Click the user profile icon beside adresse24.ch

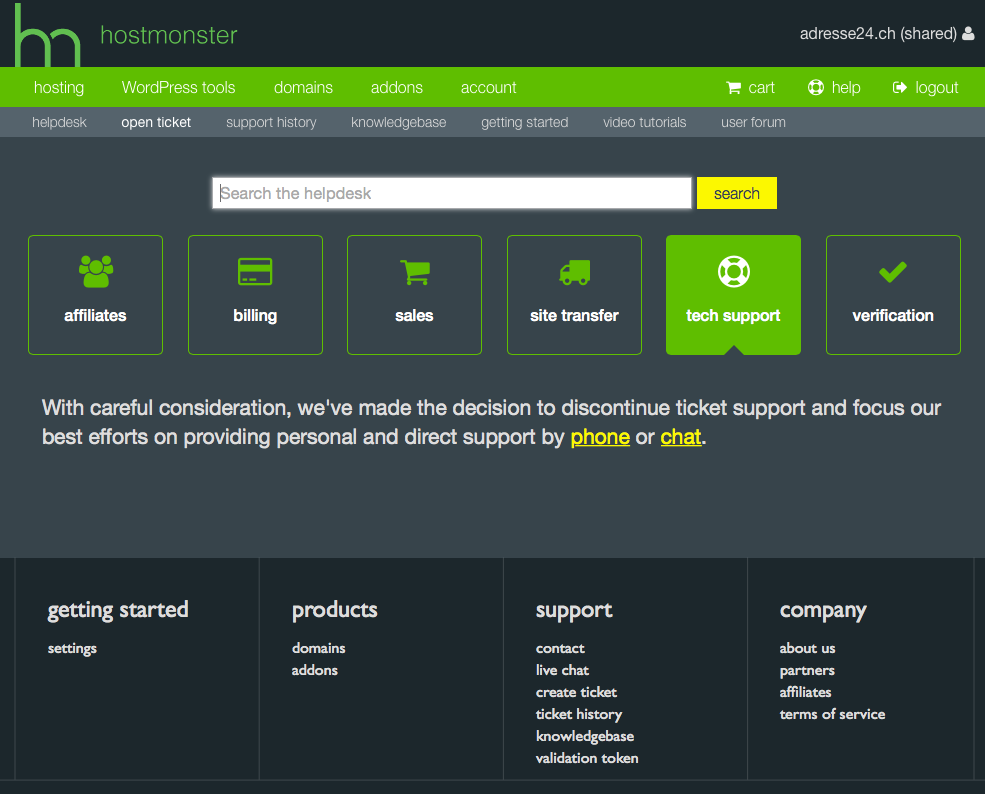coord(968,33)
